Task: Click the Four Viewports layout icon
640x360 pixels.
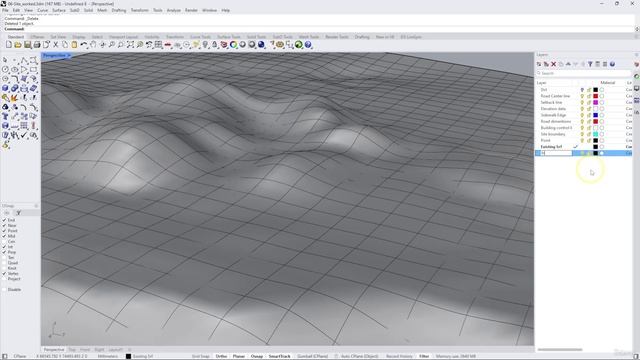Action: click(158, 44)
